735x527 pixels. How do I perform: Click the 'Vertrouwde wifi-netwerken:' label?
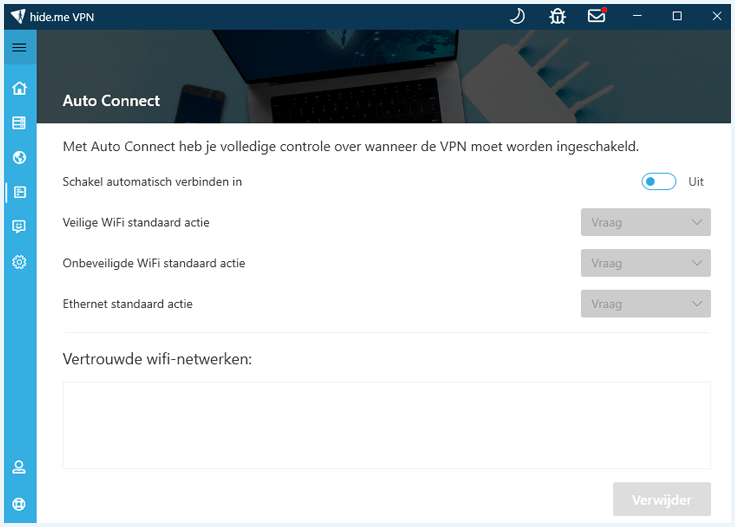[157, 359]
